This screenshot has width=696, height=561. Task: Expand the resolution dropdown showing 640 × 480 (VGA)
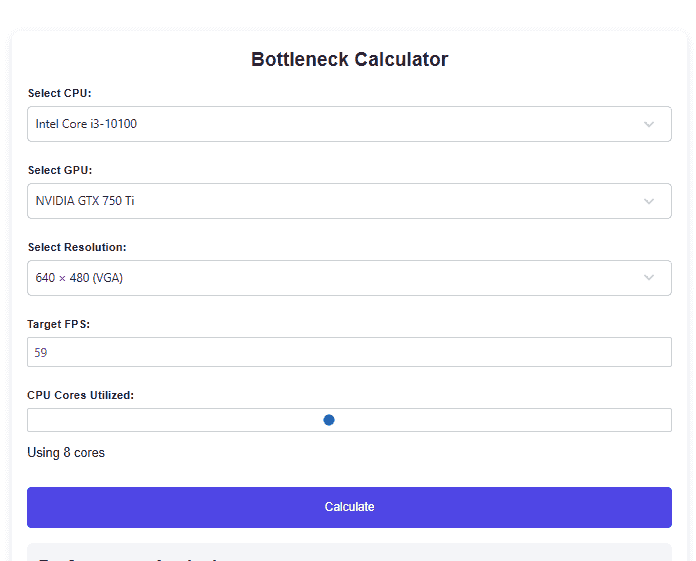pyautogui.click(x=330, y=278)
